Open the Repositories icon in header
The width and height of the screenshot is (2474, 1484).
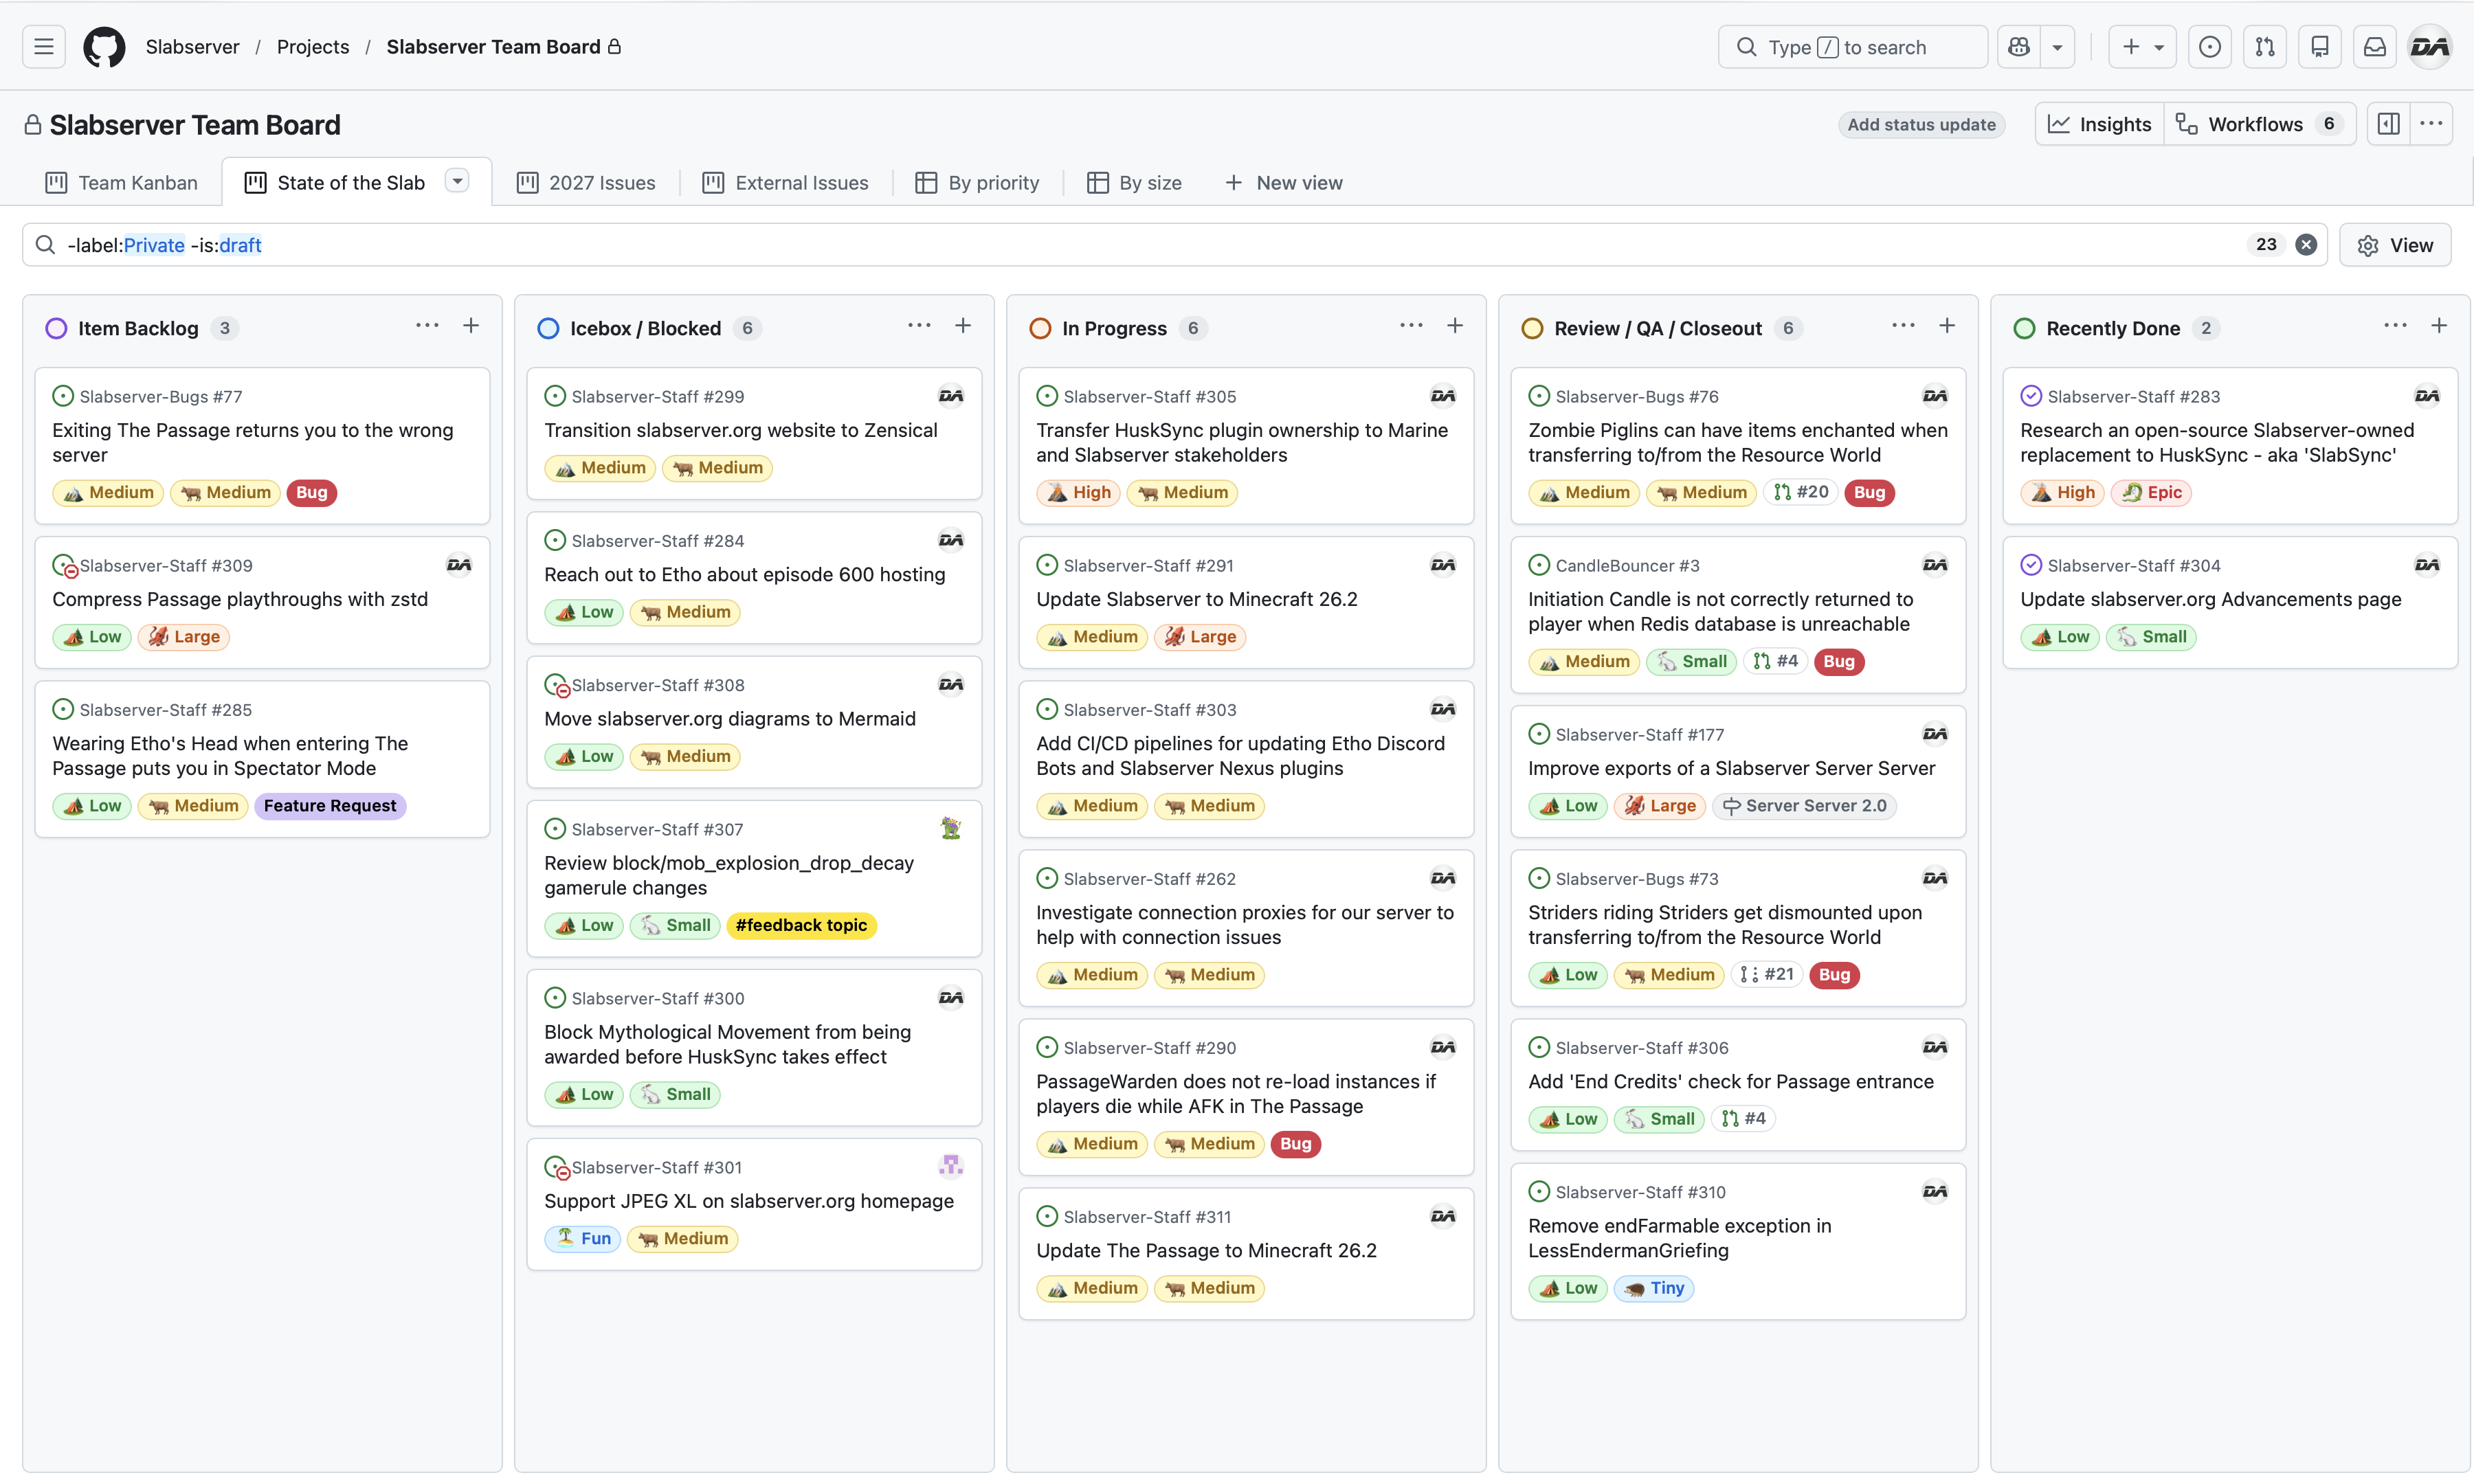2320,47
